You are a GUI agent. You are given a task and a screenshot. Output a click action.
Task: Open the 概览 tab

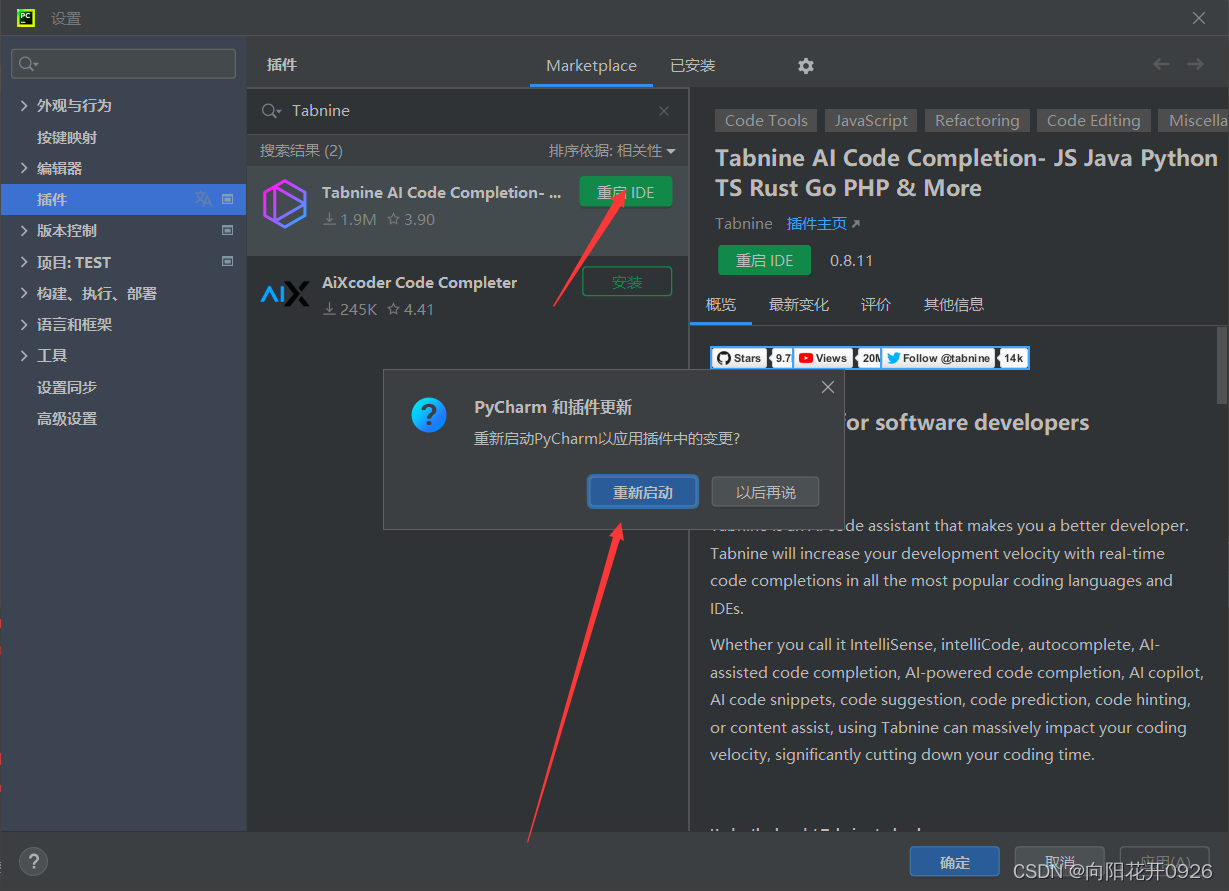(721, 305)
